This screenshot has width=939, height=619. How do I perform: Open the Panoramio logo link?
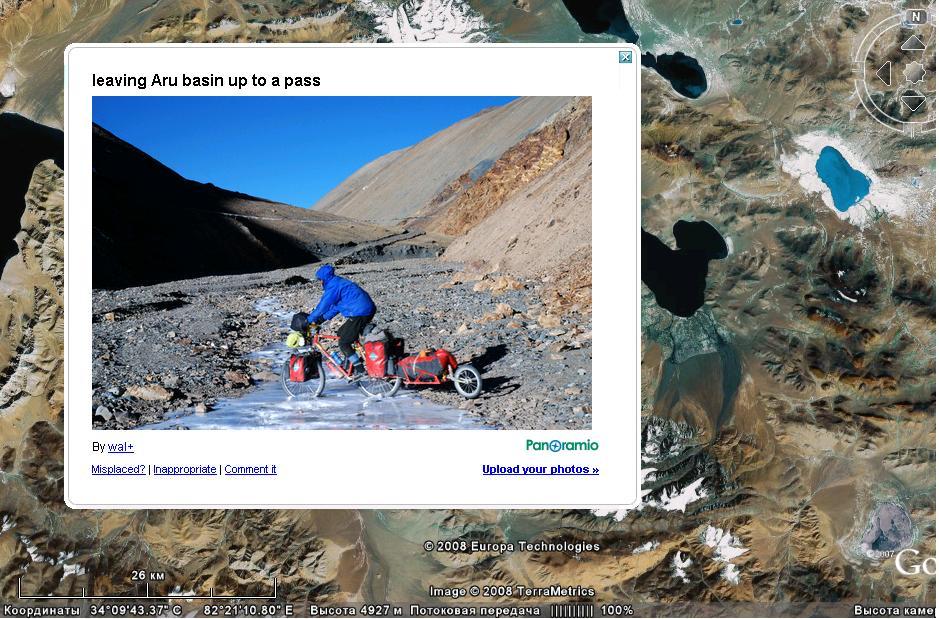coord(562,445)
